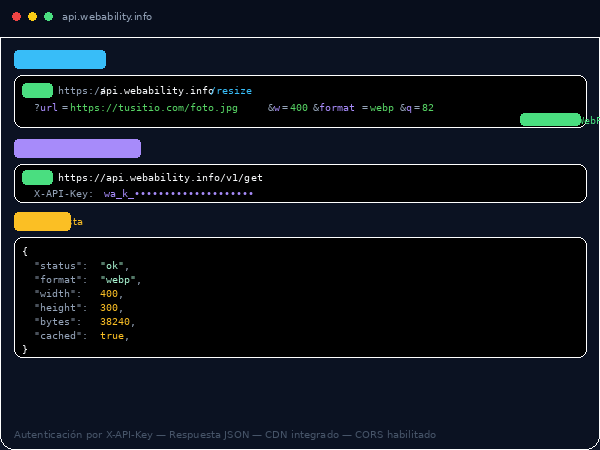This screenshot has width=600, height=450.
Task: Click the "status": "ok" line in JSON
Action: coord(82,266)
